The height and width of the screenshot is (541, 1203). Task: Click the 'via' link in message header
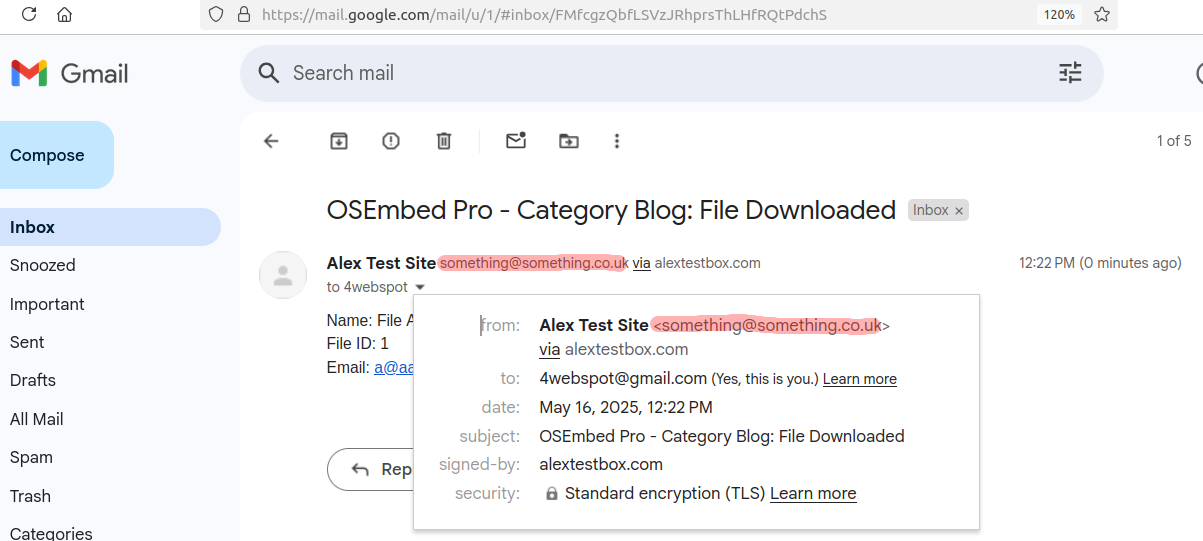click(x=642, y=263)
